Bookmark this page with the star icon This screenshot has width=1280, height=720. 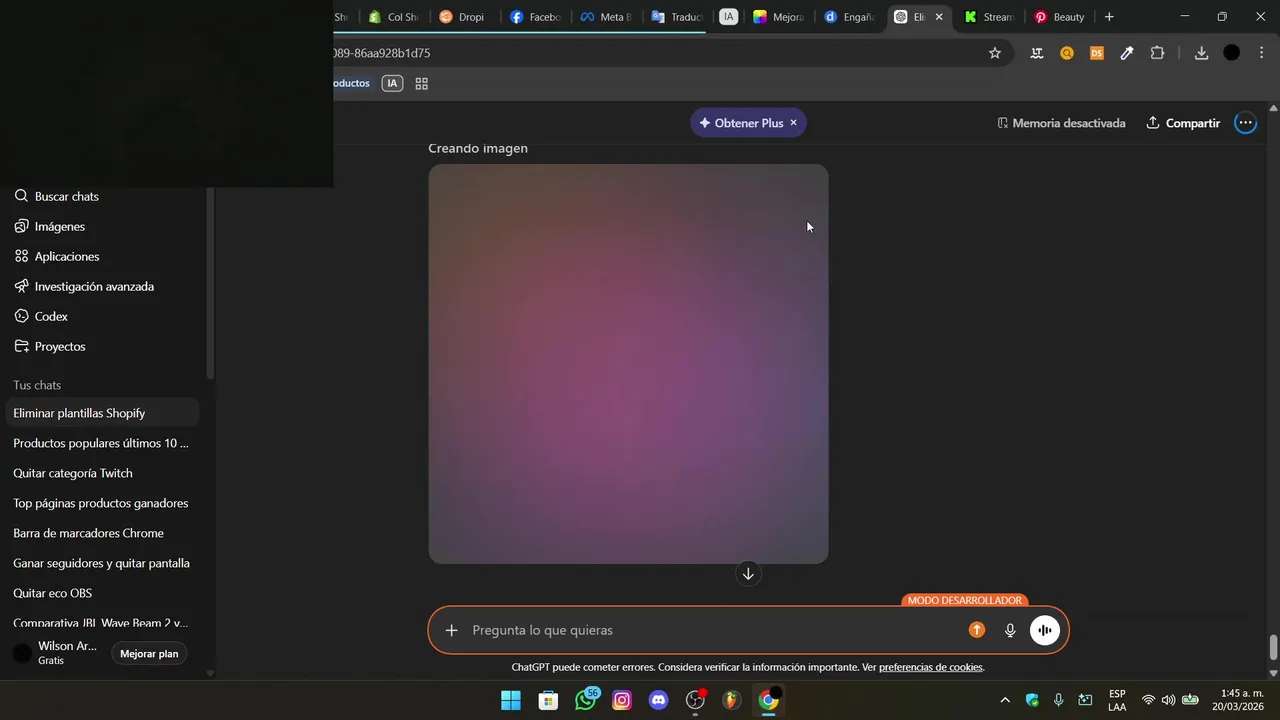click(995, 53)
